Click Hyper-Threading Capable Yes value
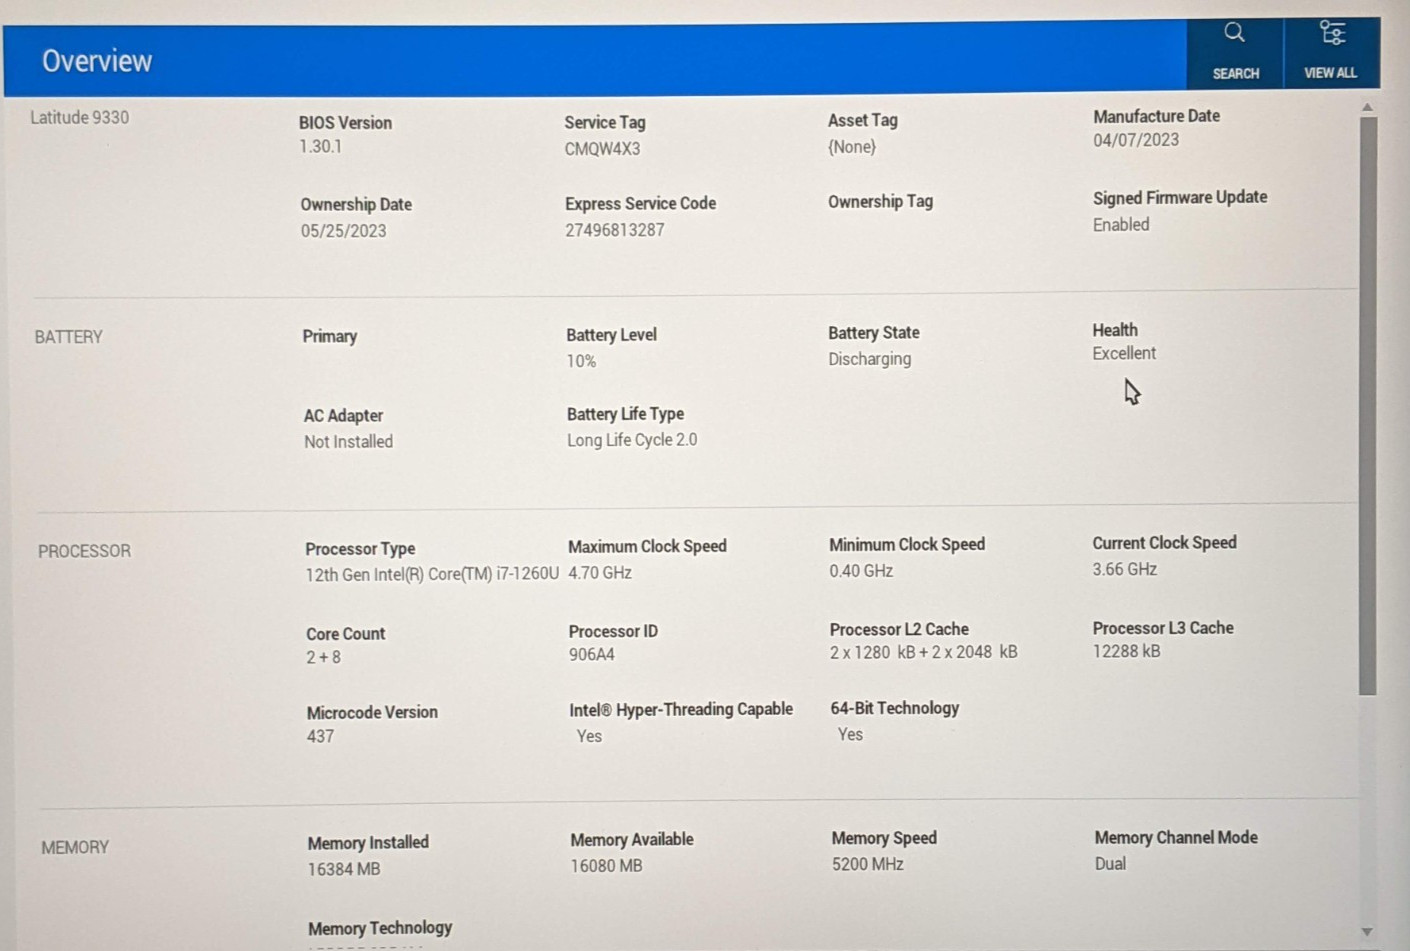Screen dimensions: 1410x951 (x=589, y=736)
